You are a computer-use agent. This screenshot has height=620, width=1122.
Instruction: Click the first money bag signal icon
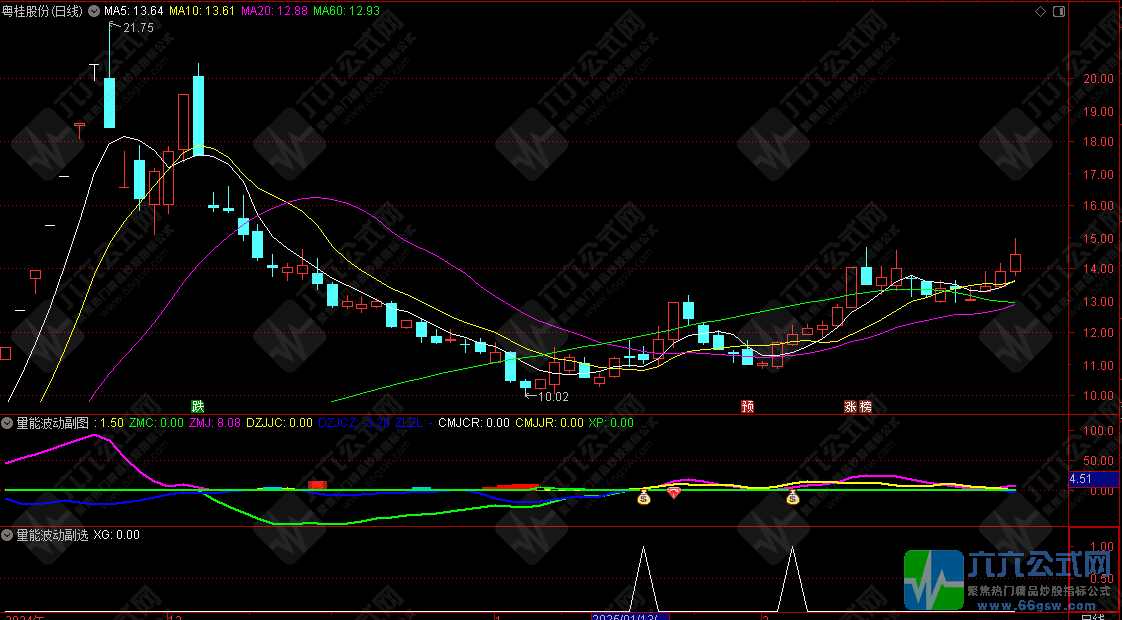644,497
